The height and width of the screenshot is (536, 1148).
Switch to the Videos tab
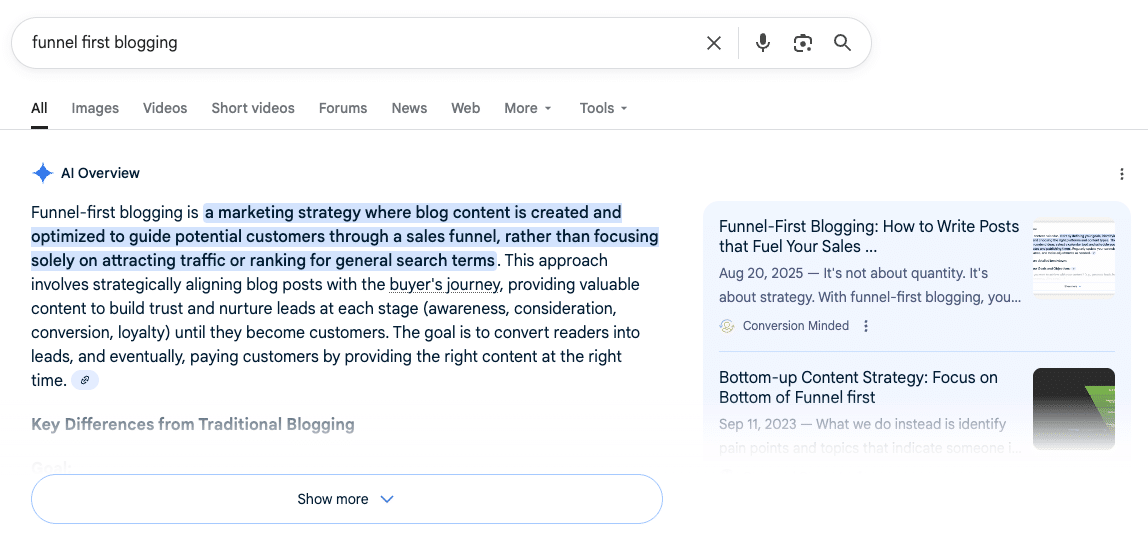[x=165, y=108]
